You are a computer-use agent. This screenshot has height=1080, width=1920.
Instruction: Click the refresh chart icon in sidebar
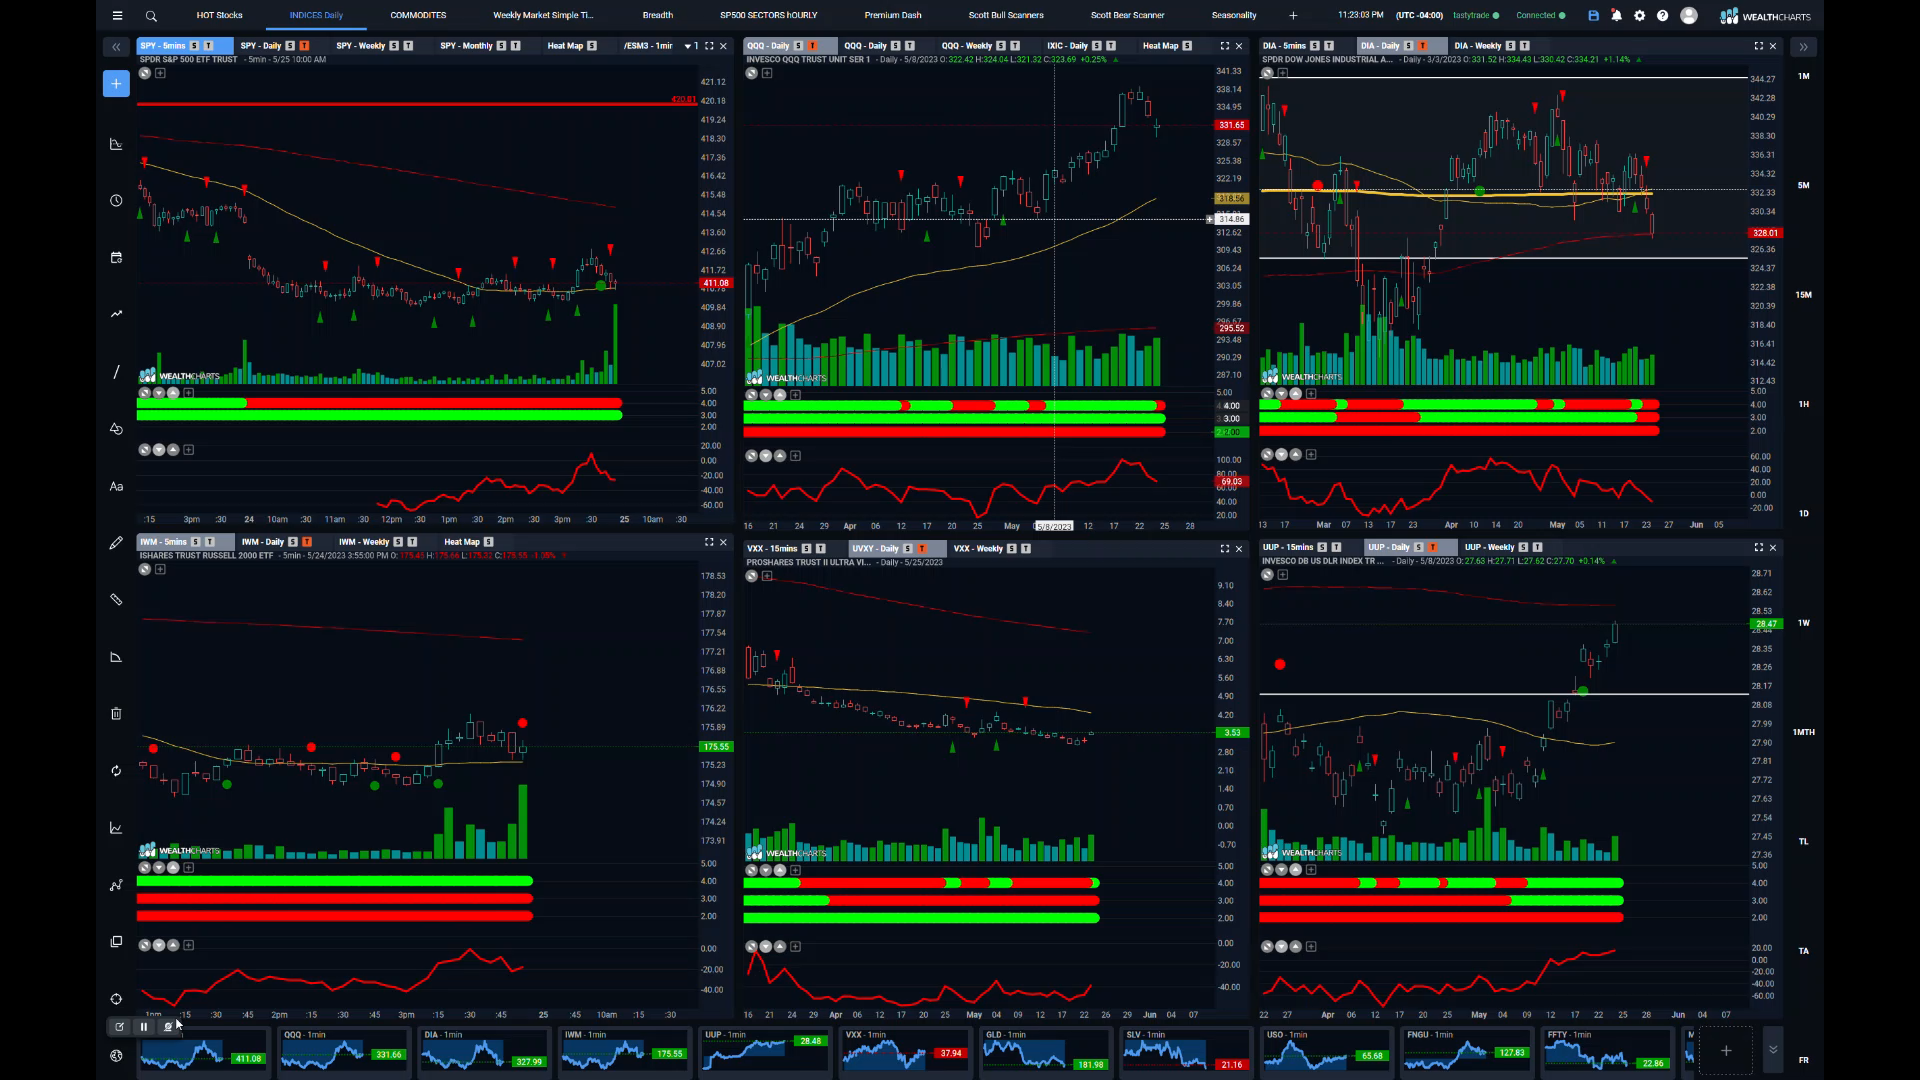click(x=116, y=771)
